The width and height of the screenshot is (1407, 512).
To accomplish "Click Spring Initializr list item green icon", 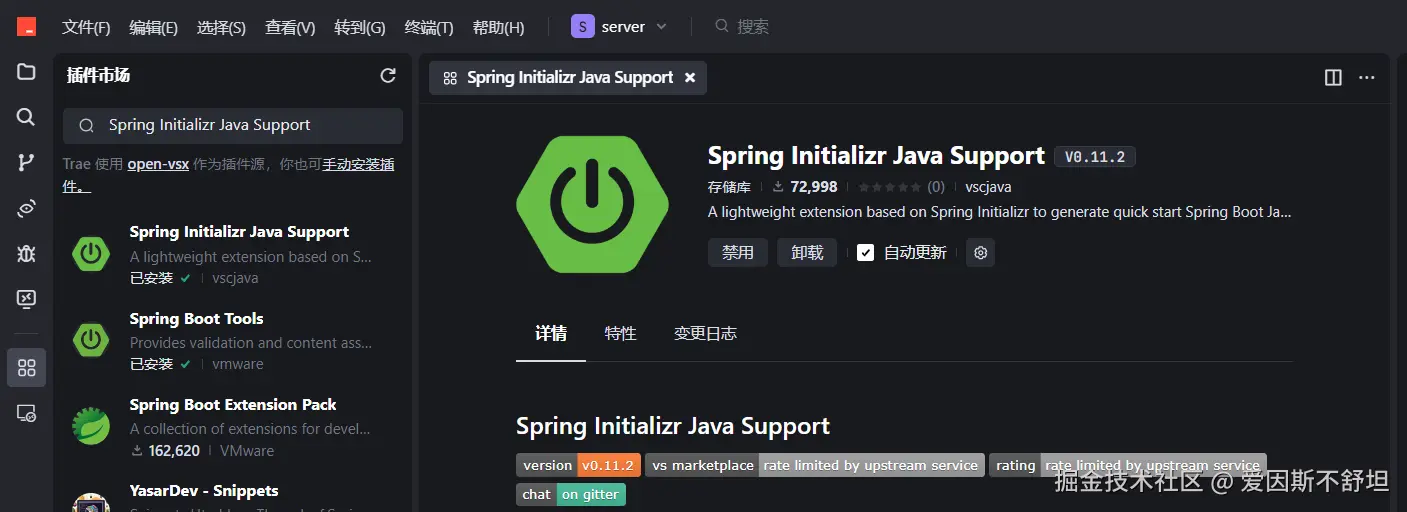I will (91, 254).
